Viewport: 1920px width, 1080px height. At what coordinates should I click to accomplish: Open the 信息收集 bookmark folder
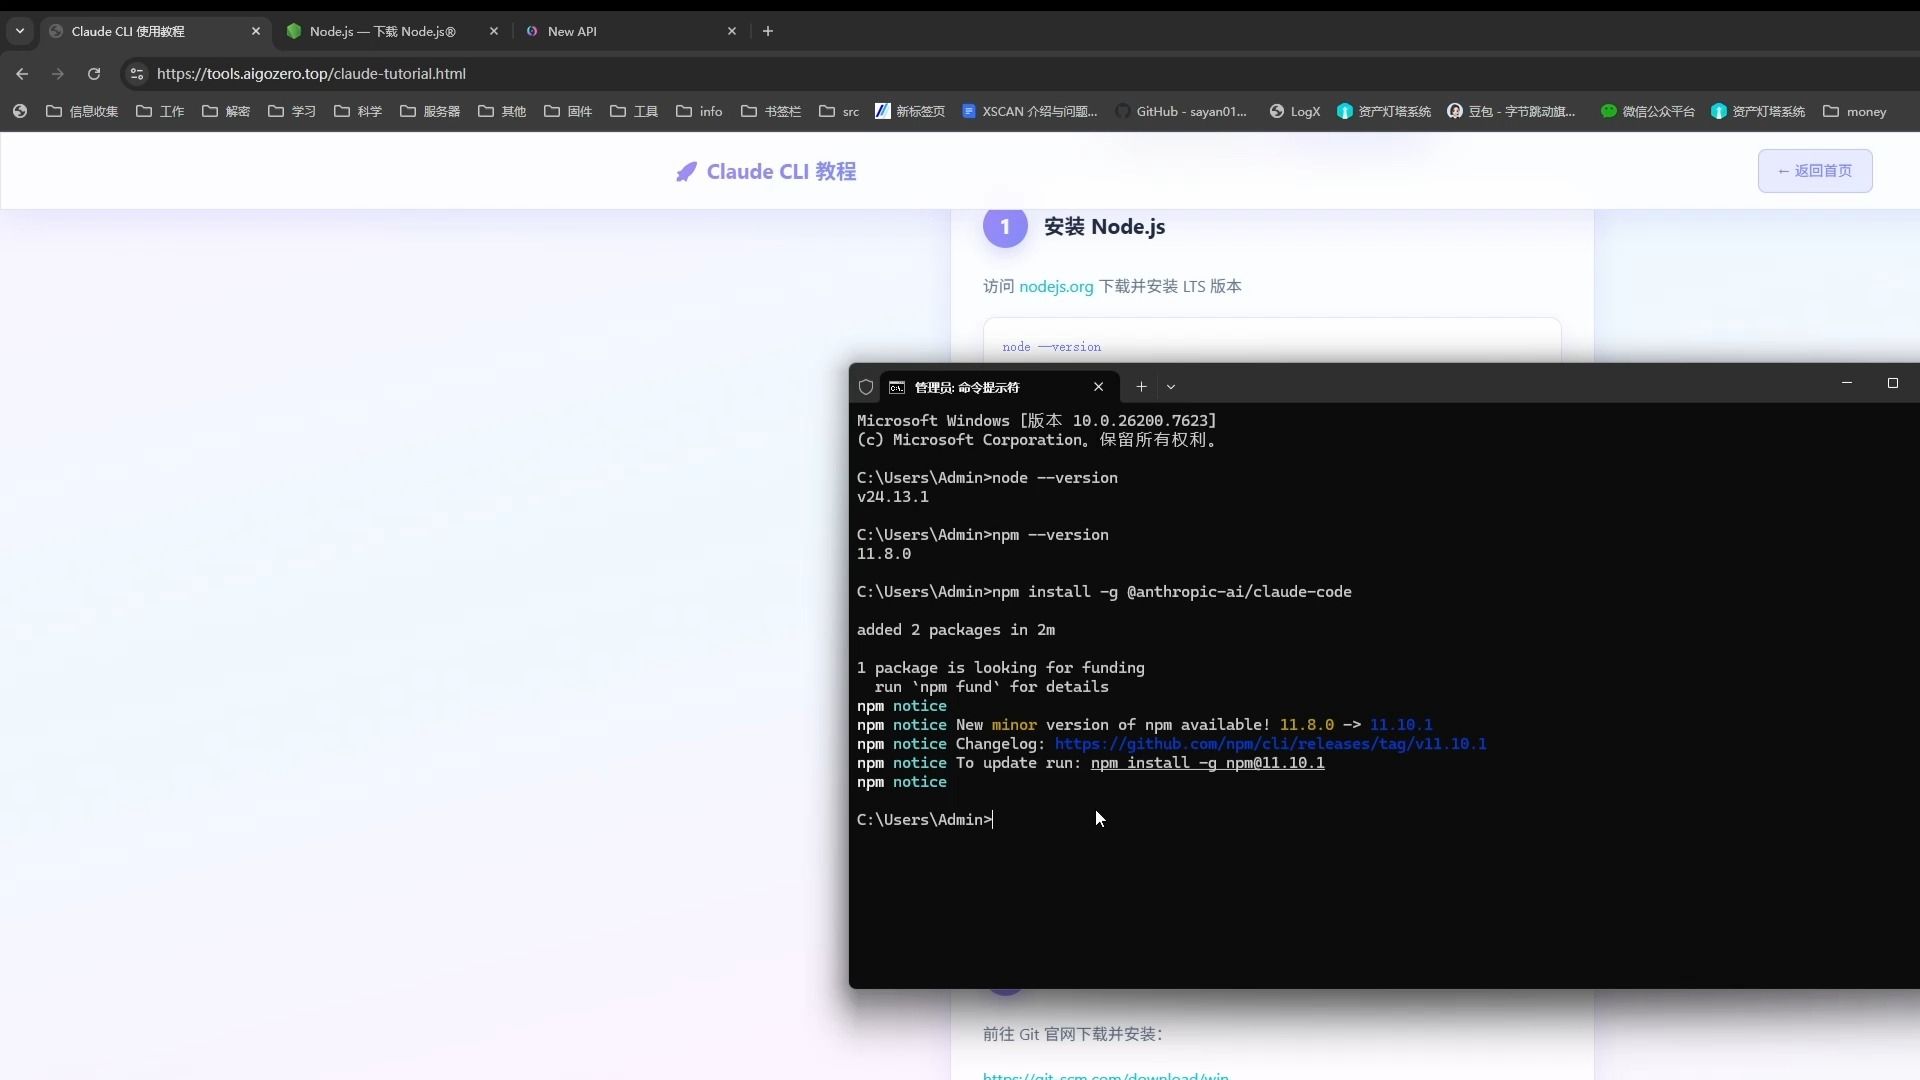pyautogui.click(x=82, y=111)
